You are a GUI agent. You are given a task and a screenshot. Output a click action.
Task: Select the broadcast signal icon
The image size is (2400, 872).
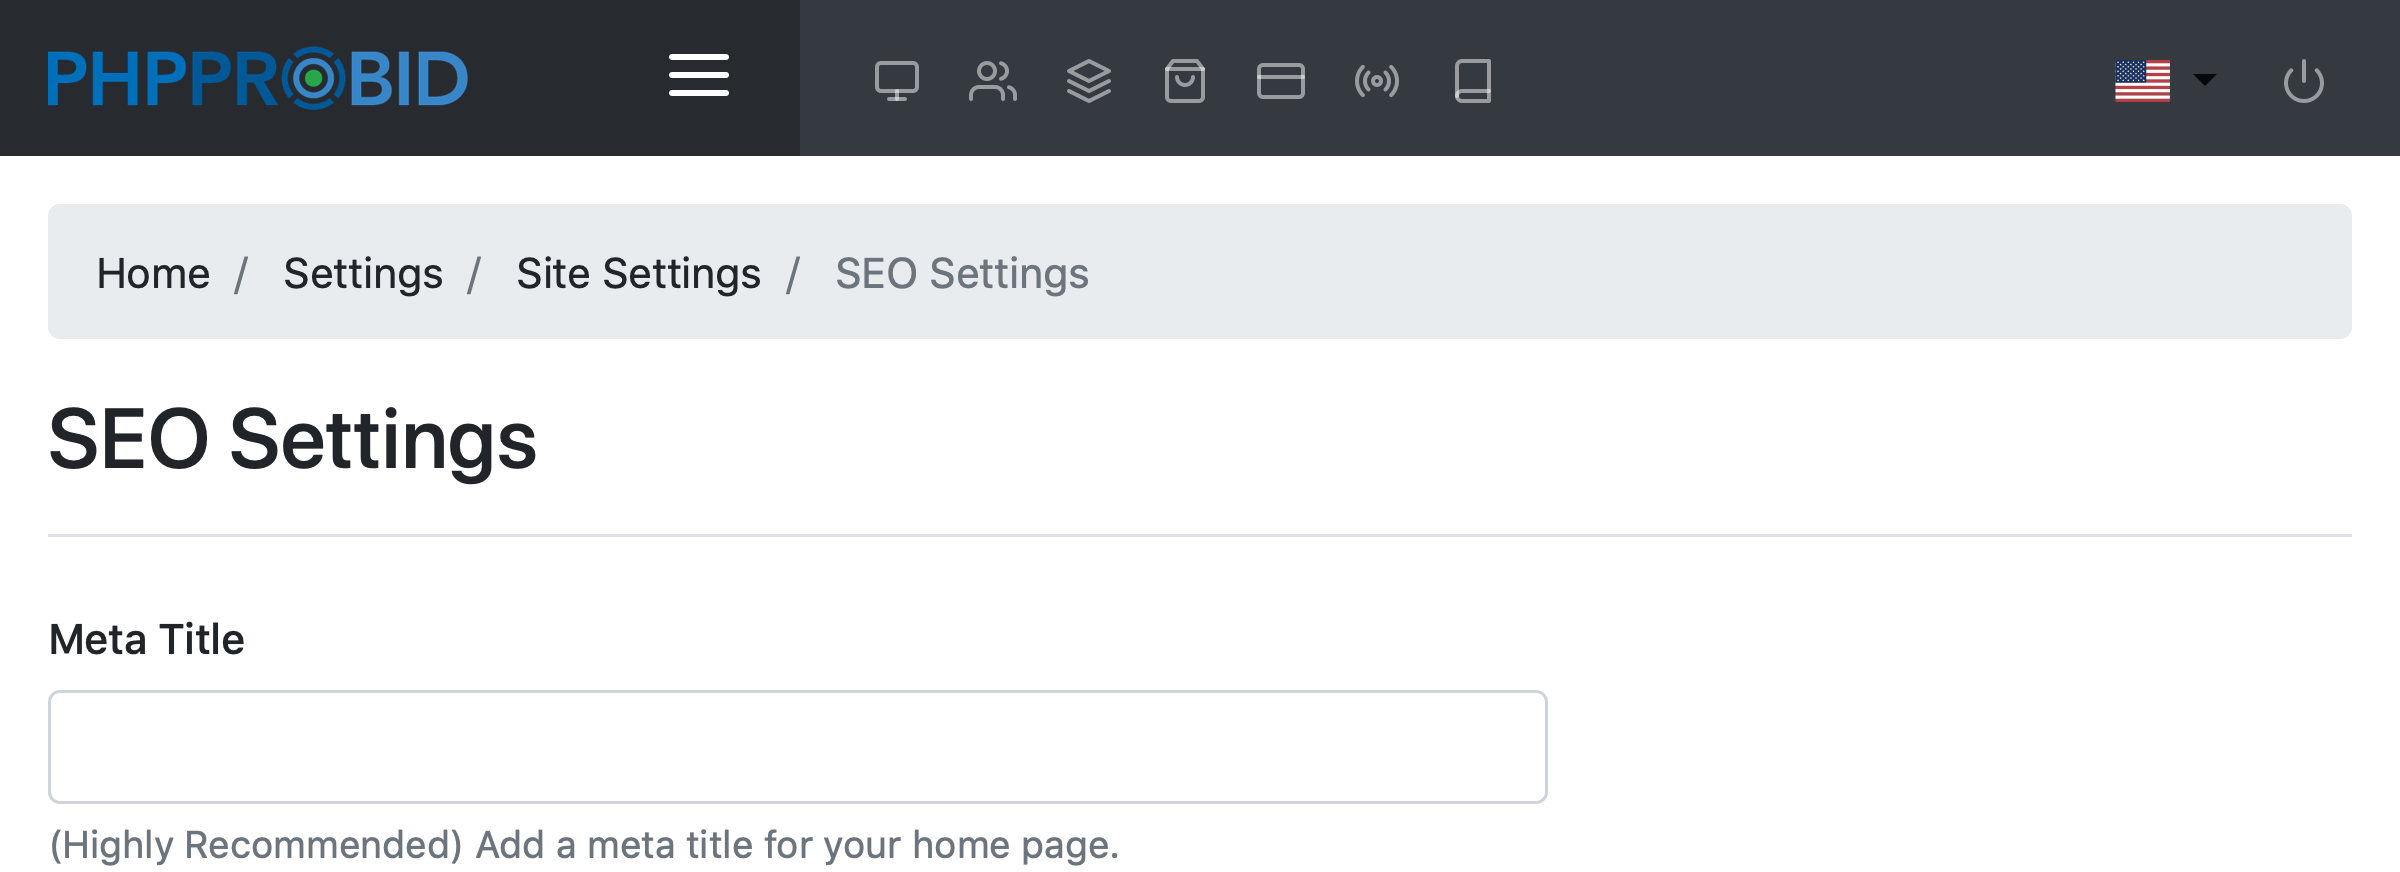(1376, 81)
